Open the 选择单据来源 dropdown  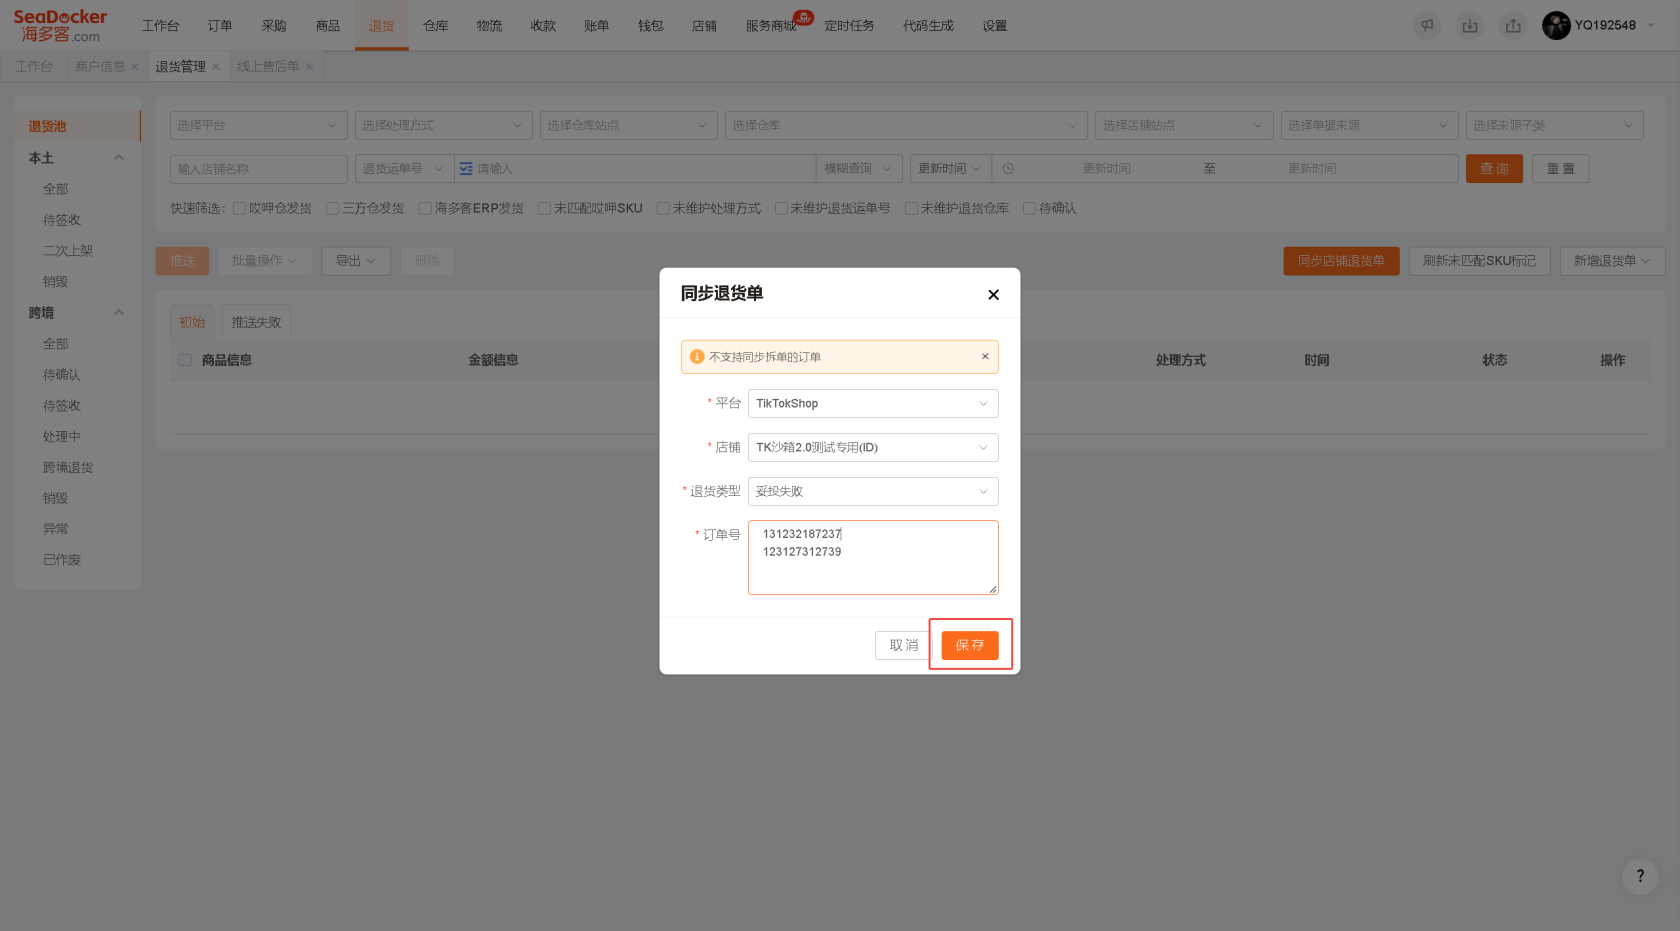coord(1369,125)
